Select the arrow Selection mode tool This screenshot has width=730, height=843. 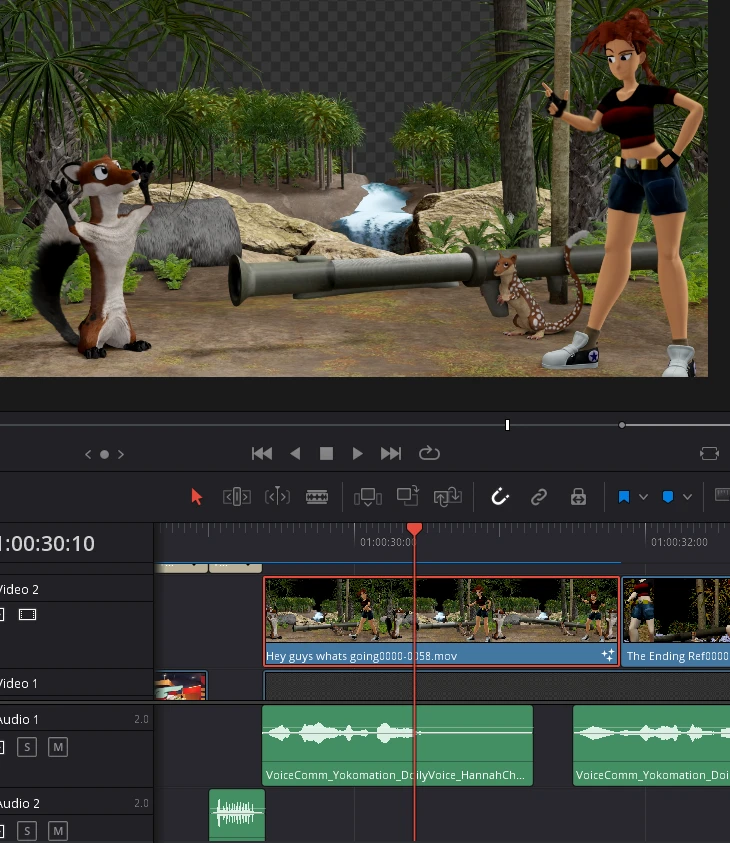coord(197,497)
